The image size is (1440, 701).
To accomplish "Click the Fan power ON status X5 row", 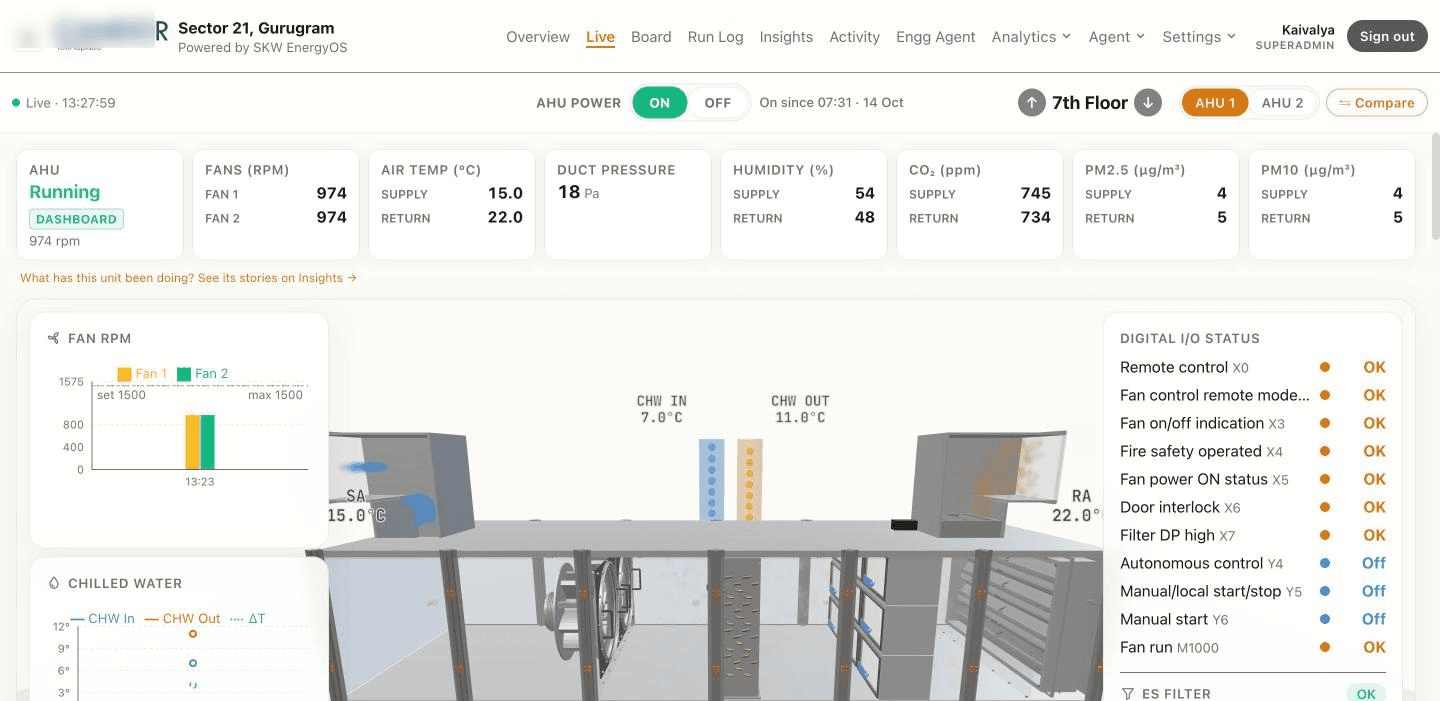I will tap(1253, 479).
